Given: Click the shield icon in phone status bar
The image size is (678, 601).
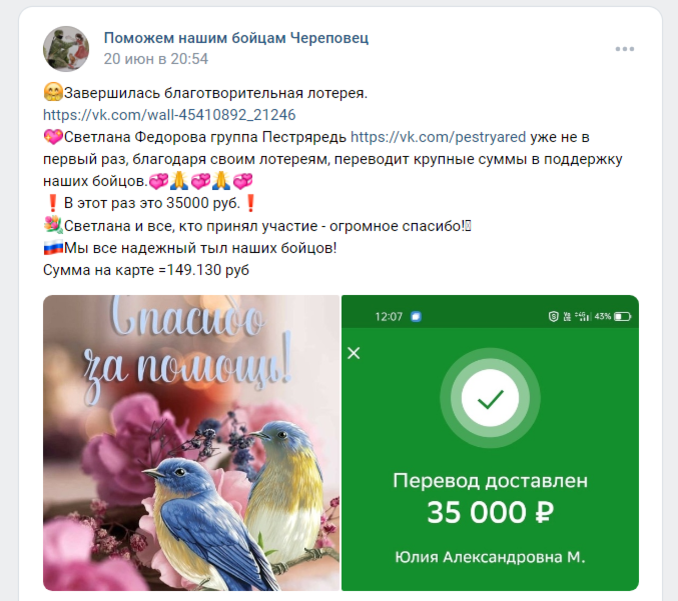Looking at the screenshot, I should point(553,316).
